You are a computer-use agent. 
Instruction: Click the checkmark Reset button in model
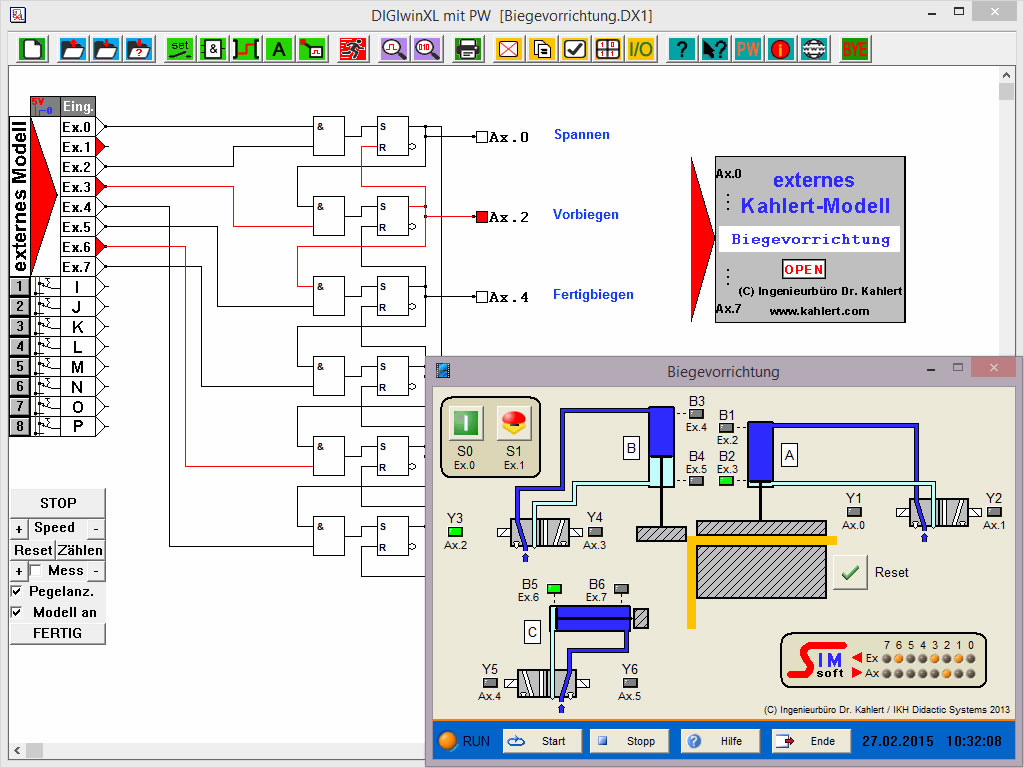pos(851,572)
